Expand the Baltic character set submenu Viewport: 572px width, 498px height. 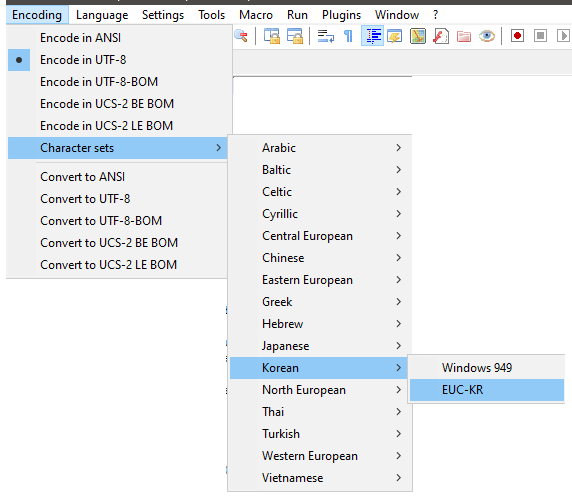[x=320, y=170]
